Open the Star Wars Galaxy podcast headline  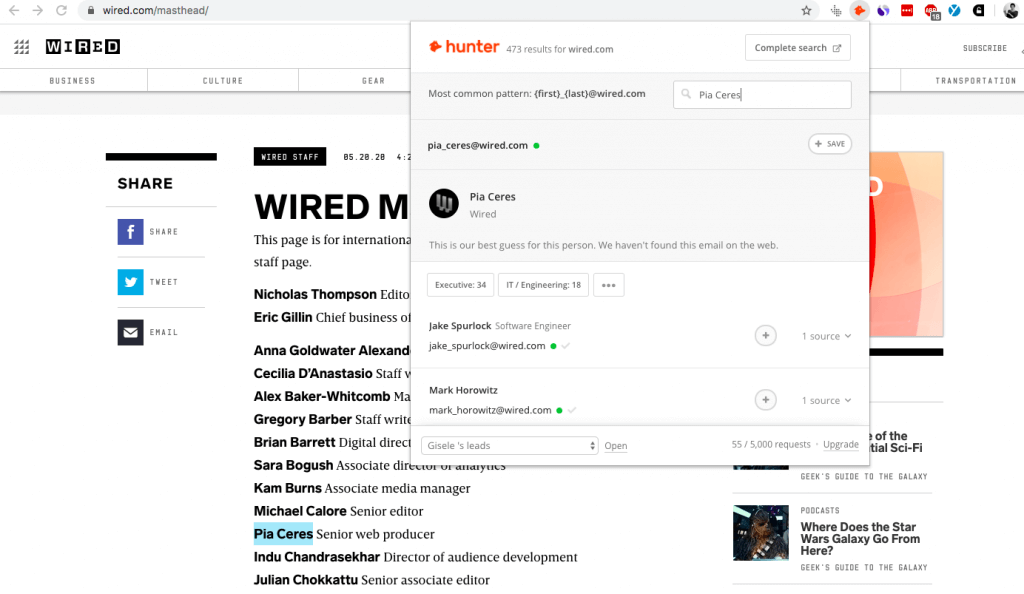tap(860, 539)
